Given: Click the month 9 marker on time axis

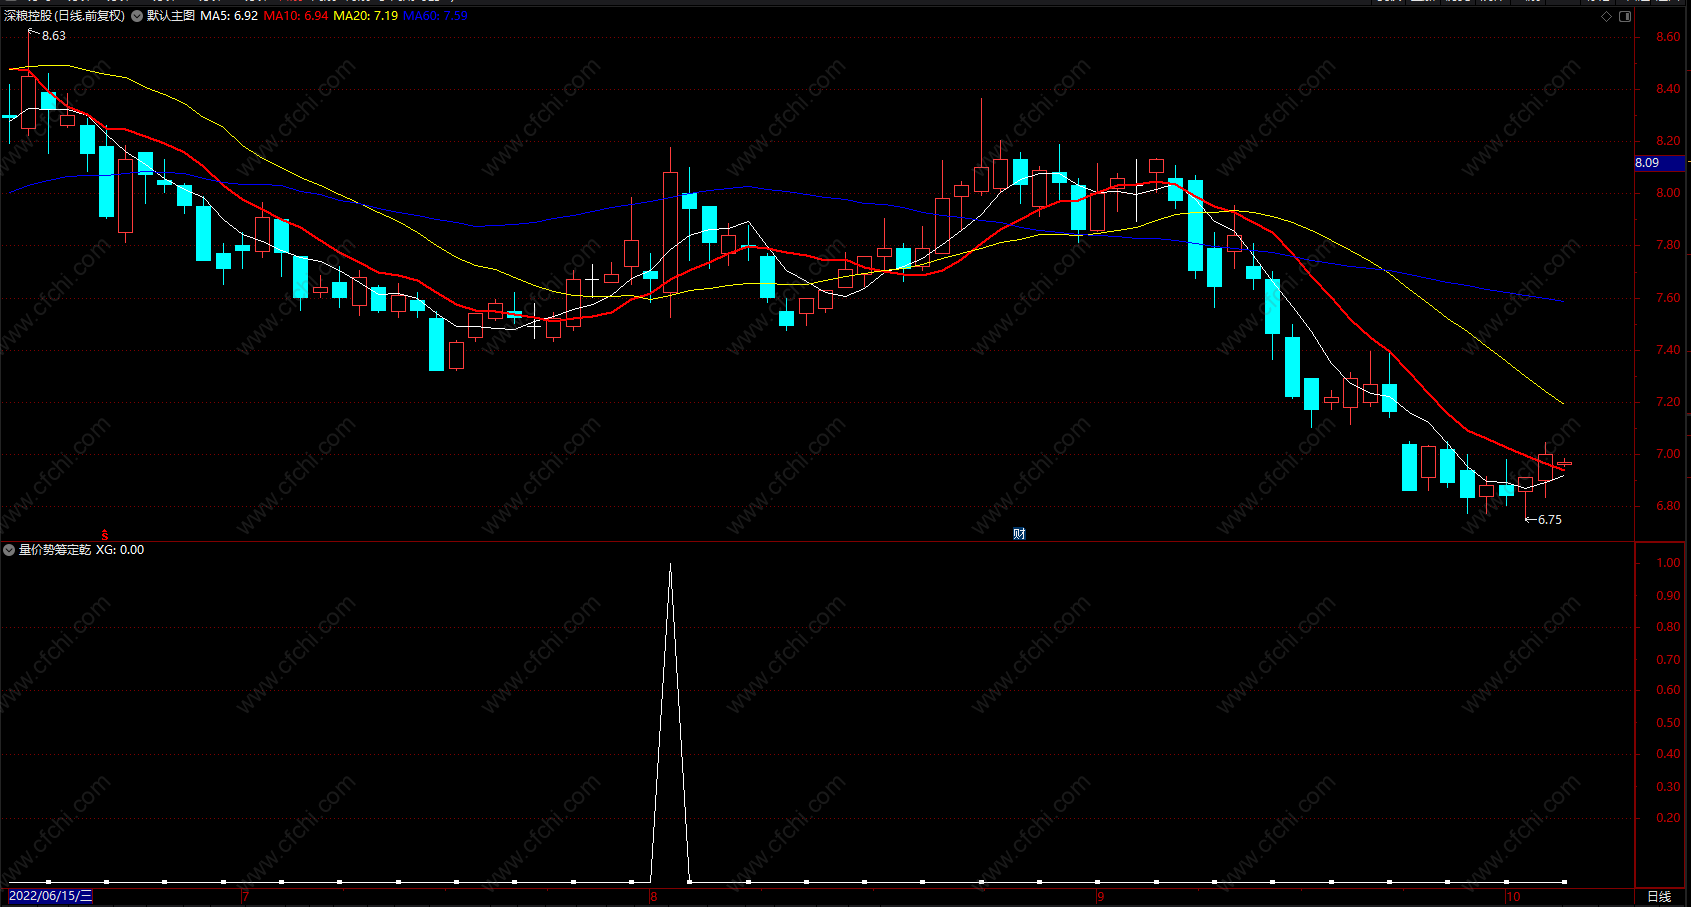Looking at the screenshot, I should pyautogui.click(x=1100, y=897).
